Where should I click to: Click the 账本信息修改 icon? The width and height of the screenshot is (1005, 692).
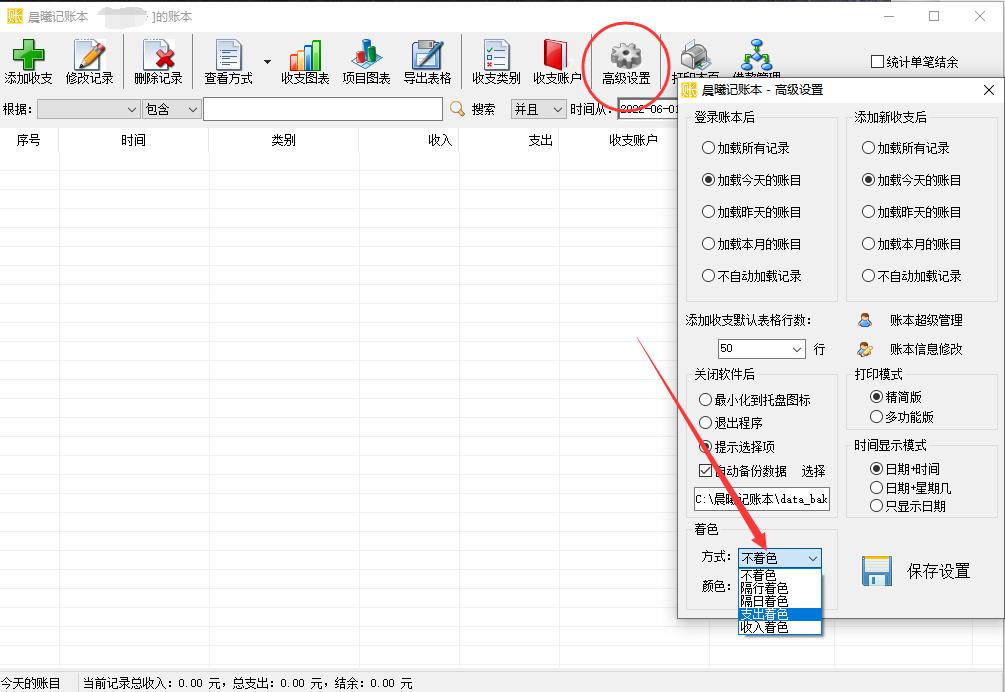coord(865,349)
